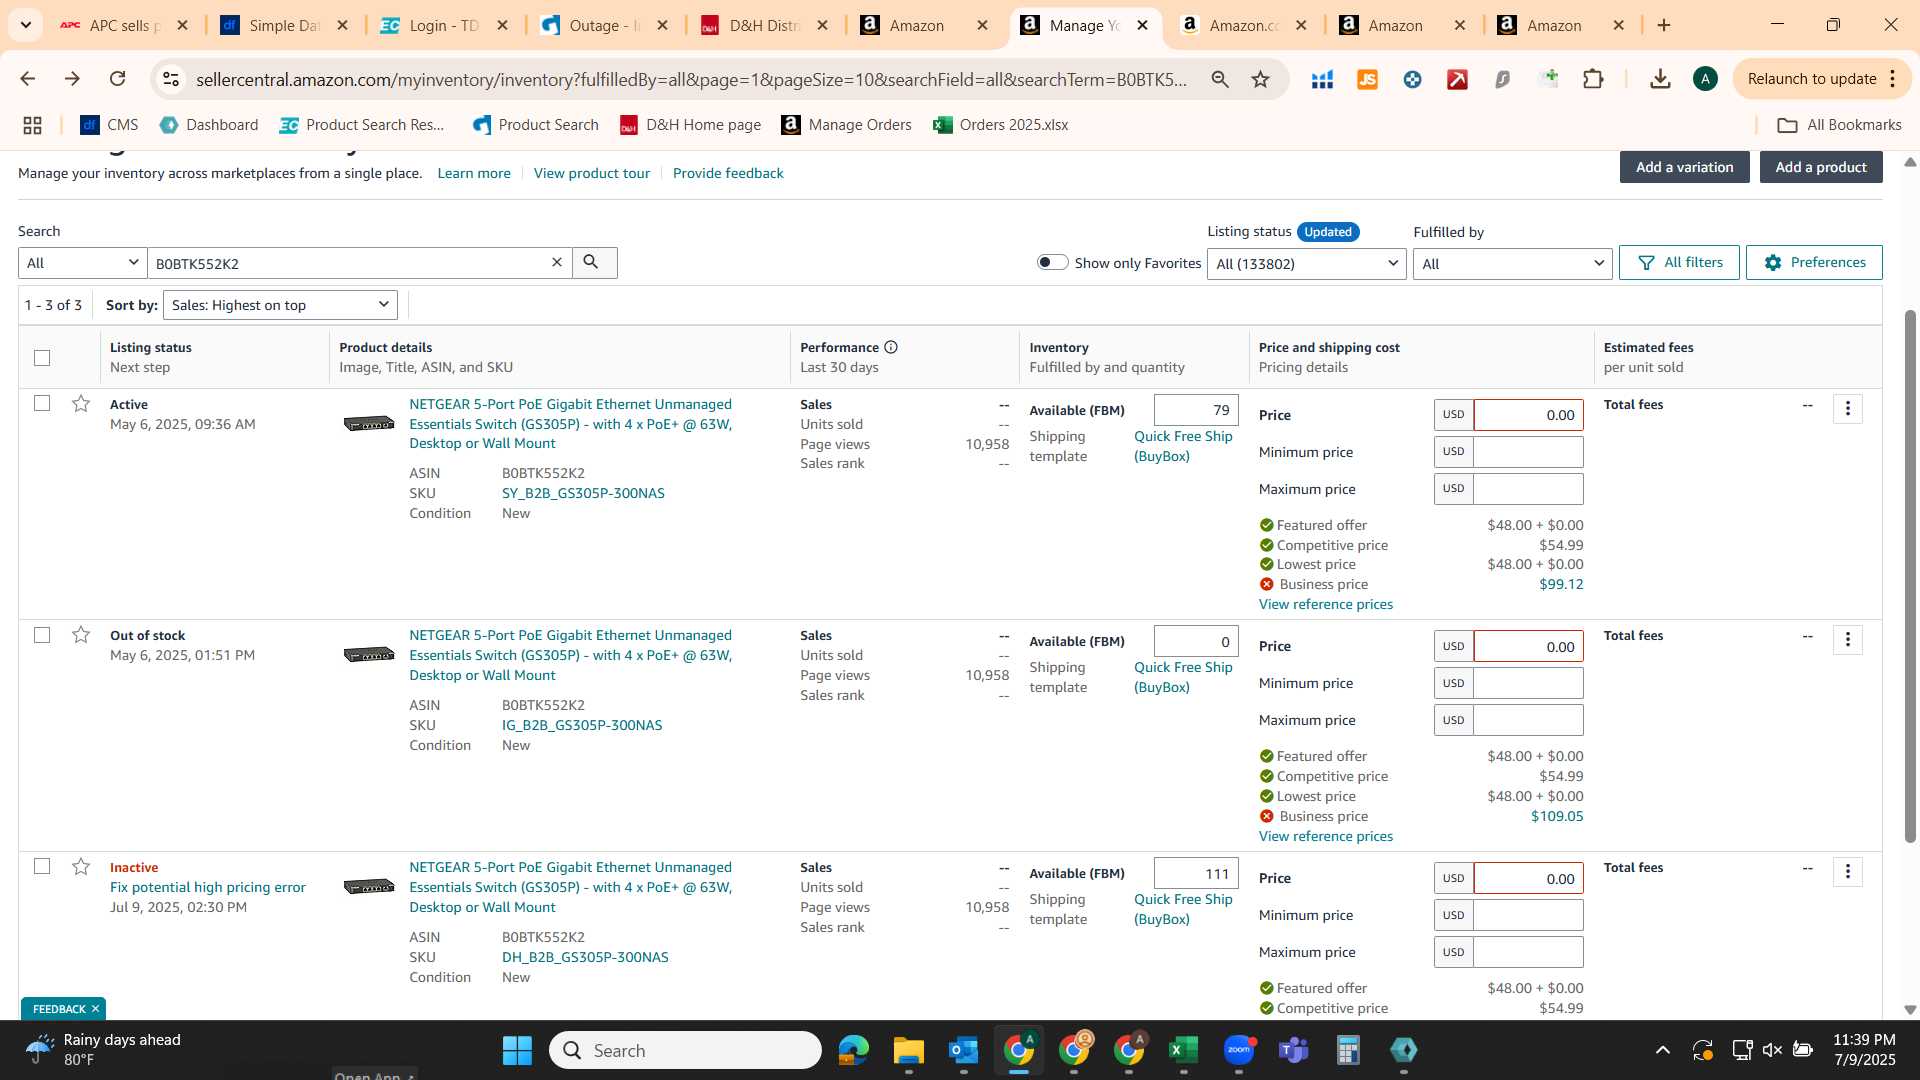Open Learn more link
This screenshot has height=1080, width=1920.
(474, 173)
